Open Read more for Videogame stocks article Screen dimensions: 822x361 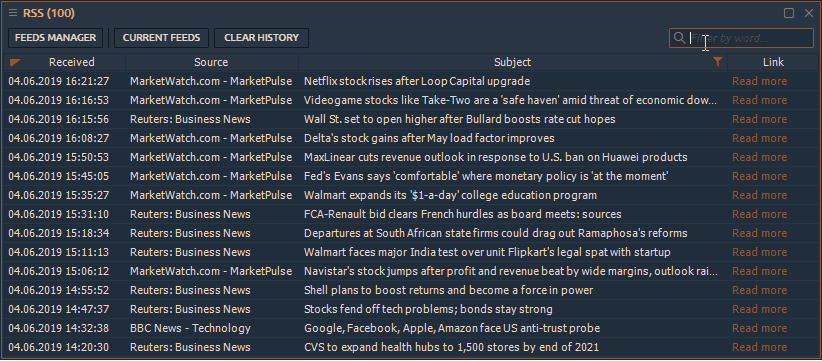point(760,100)
